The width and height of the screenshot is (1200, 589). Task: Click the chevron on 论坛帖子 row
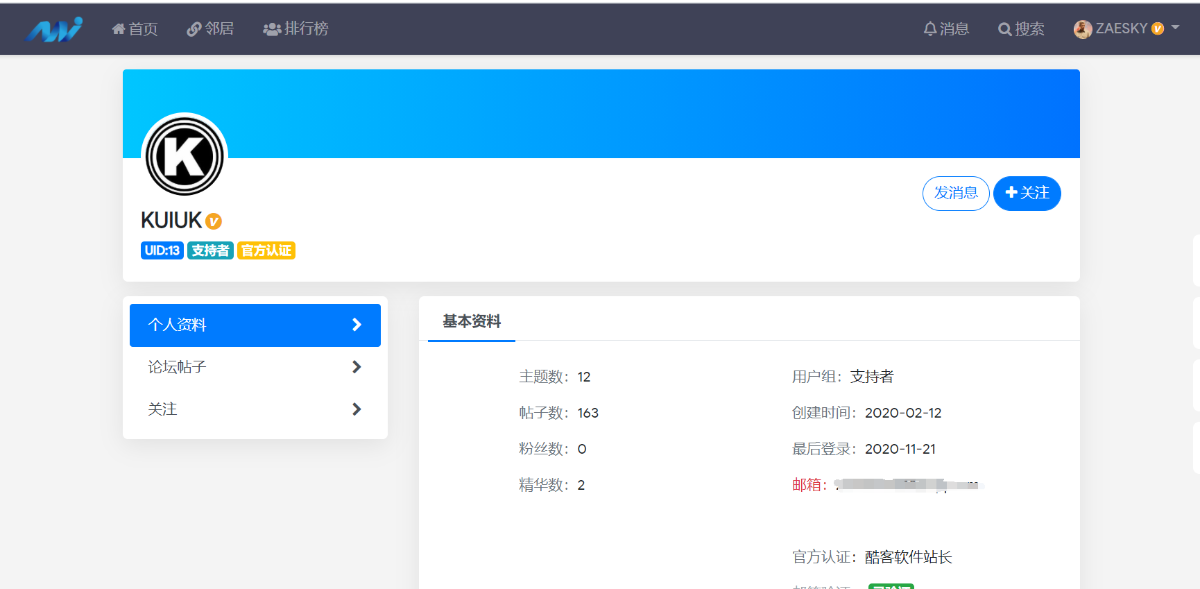tap(357, 367)
